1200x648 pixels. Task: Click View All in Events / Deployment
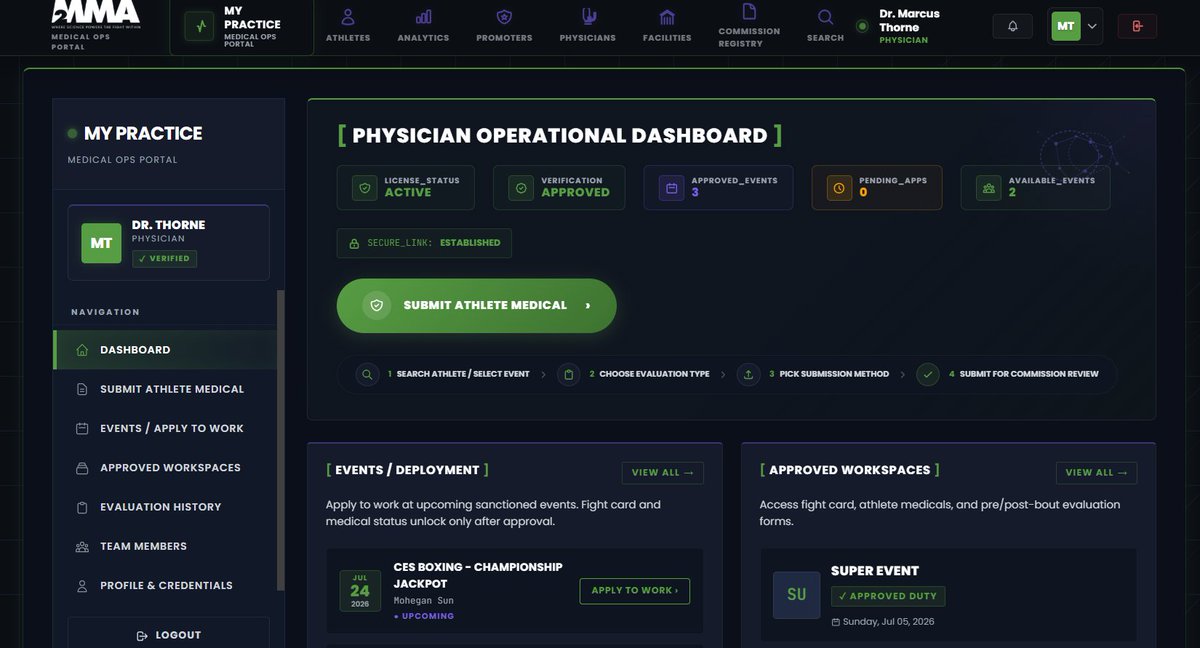(663, 472)
